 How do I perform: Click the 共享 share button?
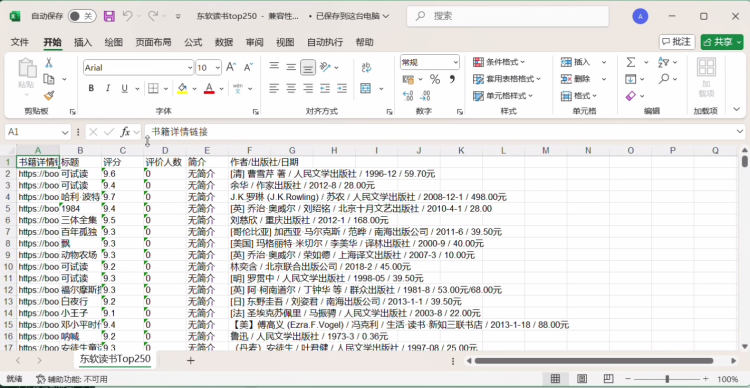click(x=722, y=42)
